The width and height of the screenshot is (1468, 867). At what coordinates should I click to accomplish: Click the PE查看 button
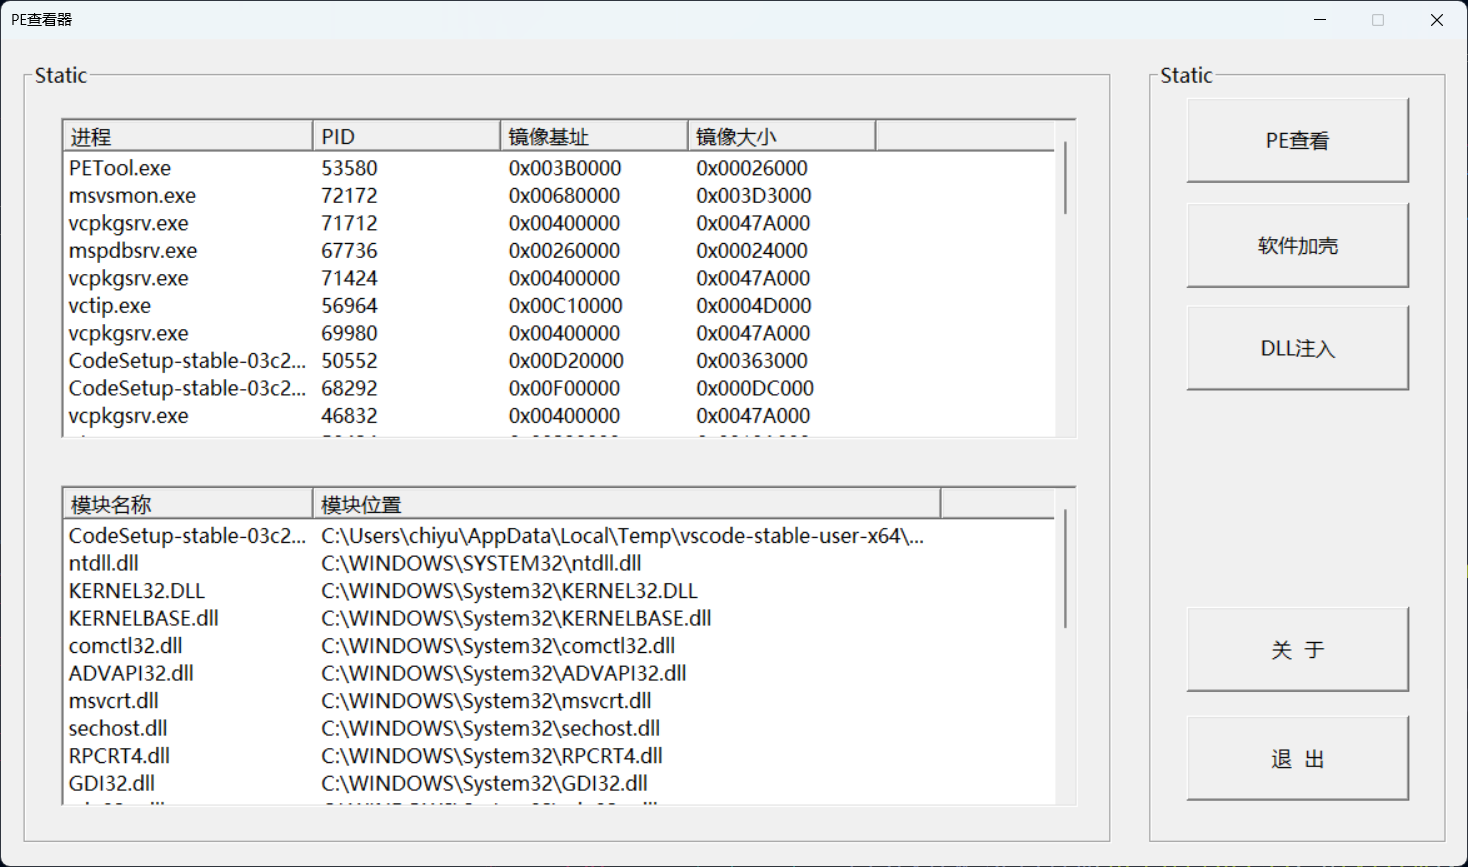pyautogui.click(x=1297, y=141)
